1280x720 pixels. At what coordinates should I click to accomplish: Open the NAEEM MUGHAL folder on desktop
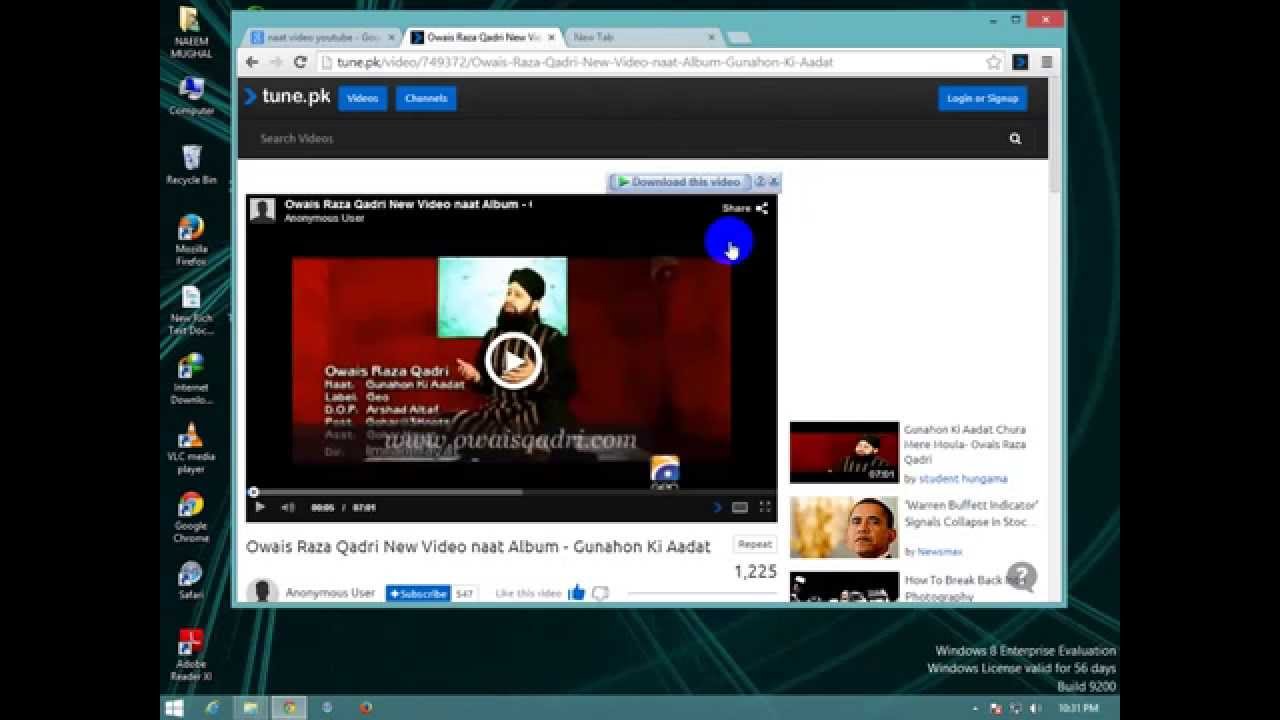191,32
